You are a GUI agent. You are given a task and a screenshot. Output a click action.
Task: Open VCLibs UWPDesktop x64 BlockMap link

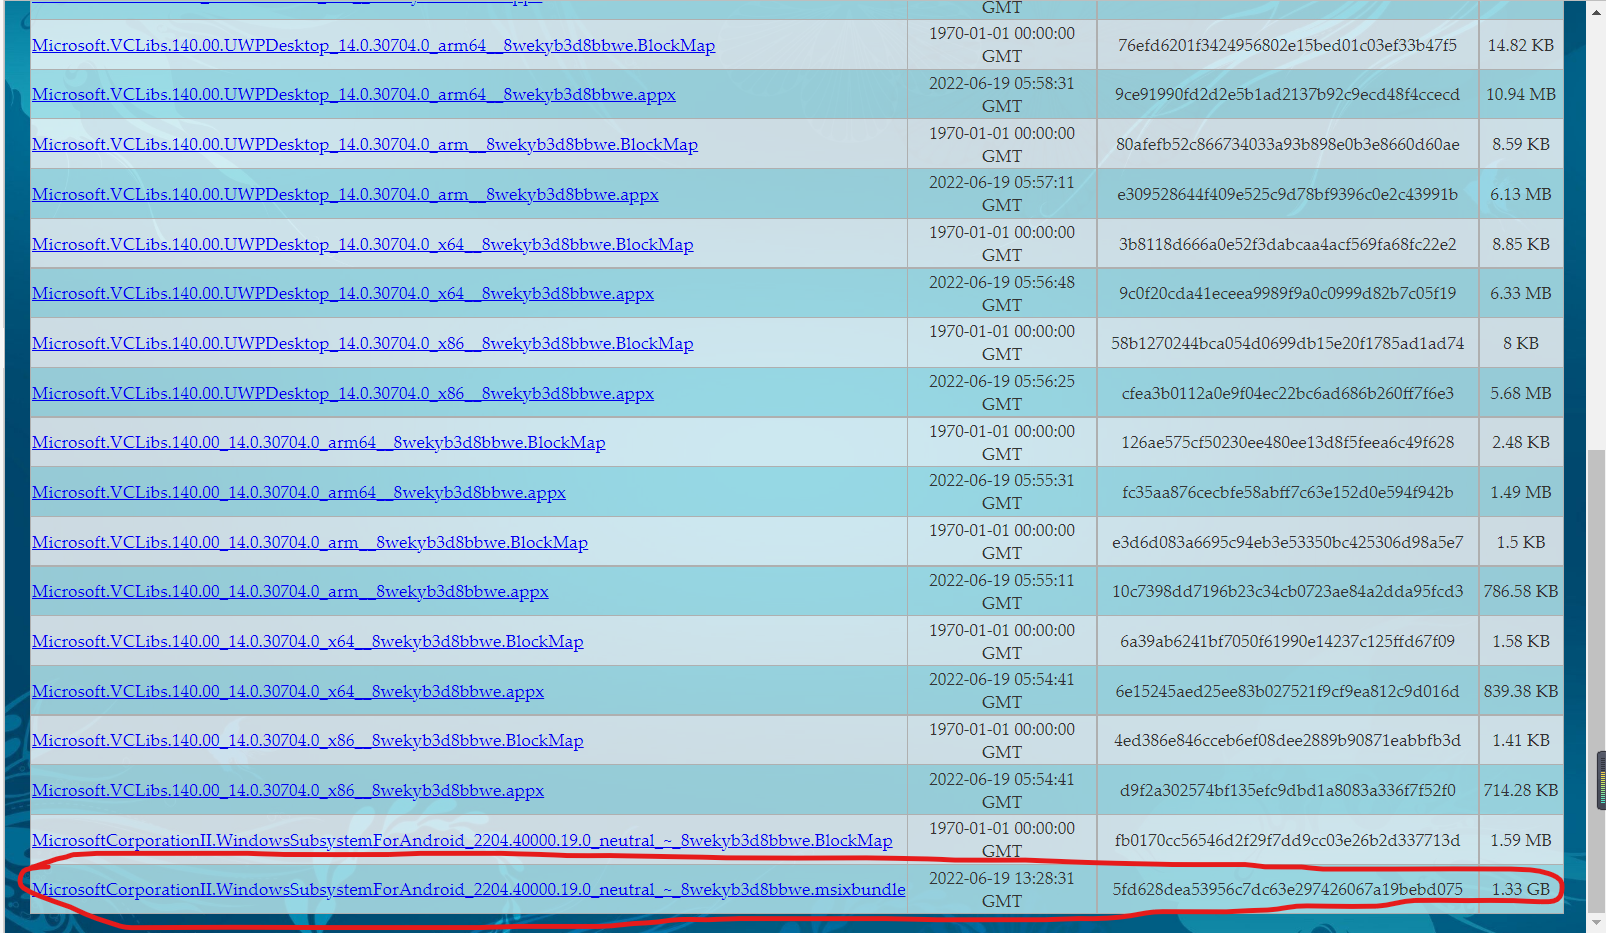point(363,244)
